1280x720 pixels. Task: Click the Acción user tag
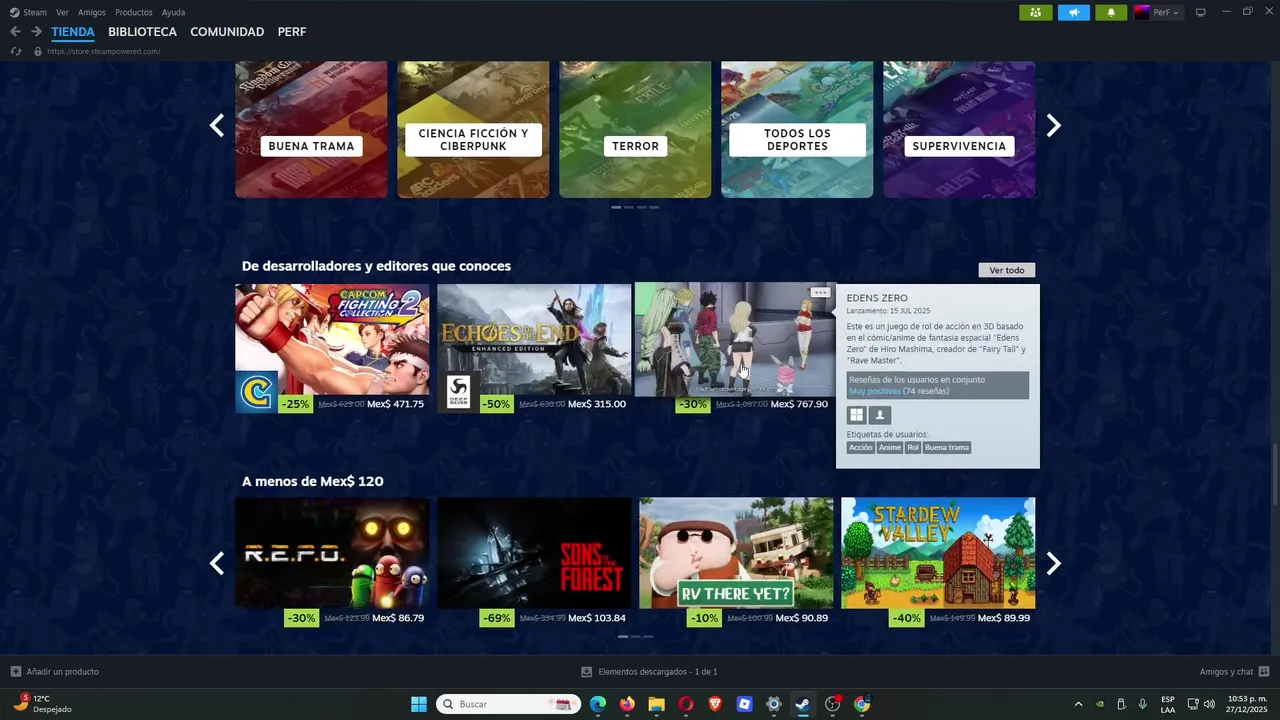pos(861,448)
